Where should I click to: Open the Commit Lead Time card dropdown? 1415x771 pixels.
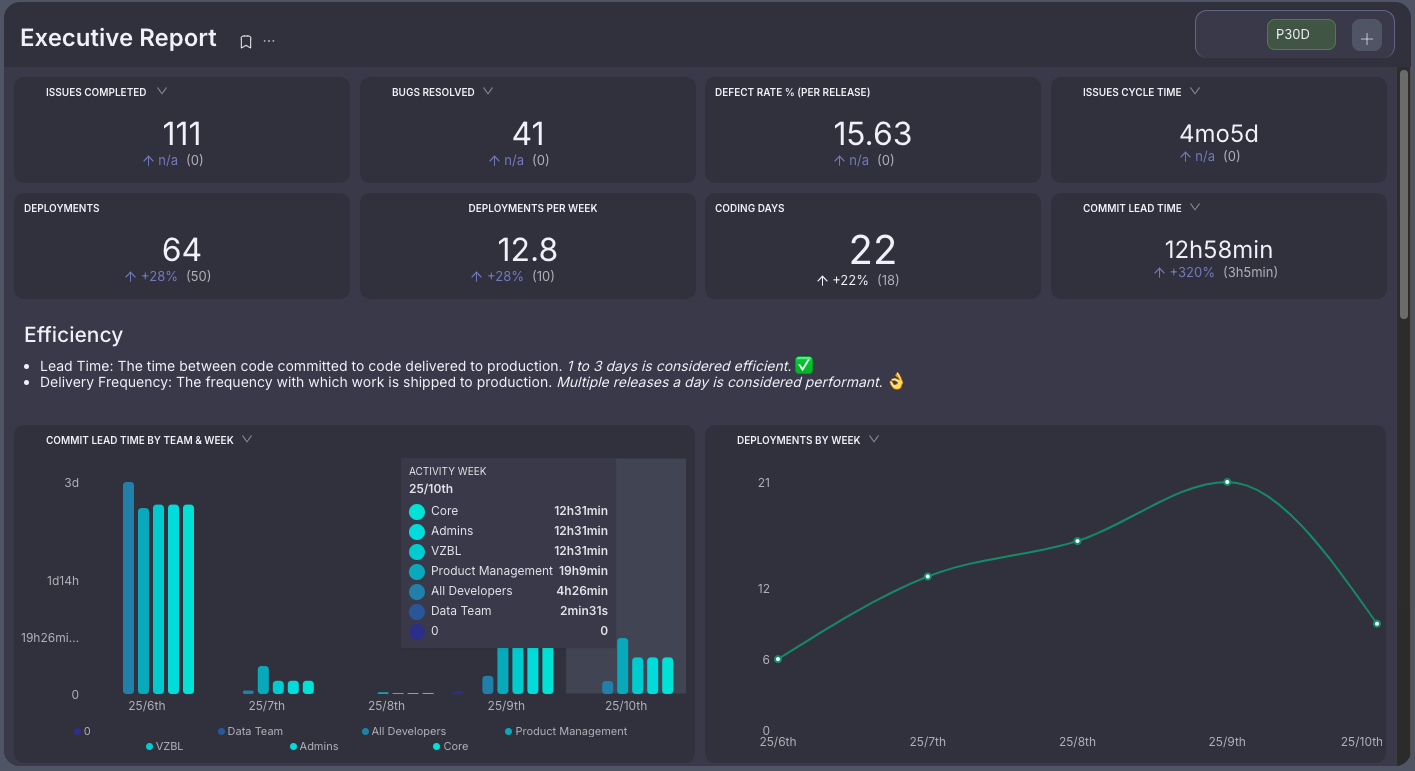point(1195,208)
